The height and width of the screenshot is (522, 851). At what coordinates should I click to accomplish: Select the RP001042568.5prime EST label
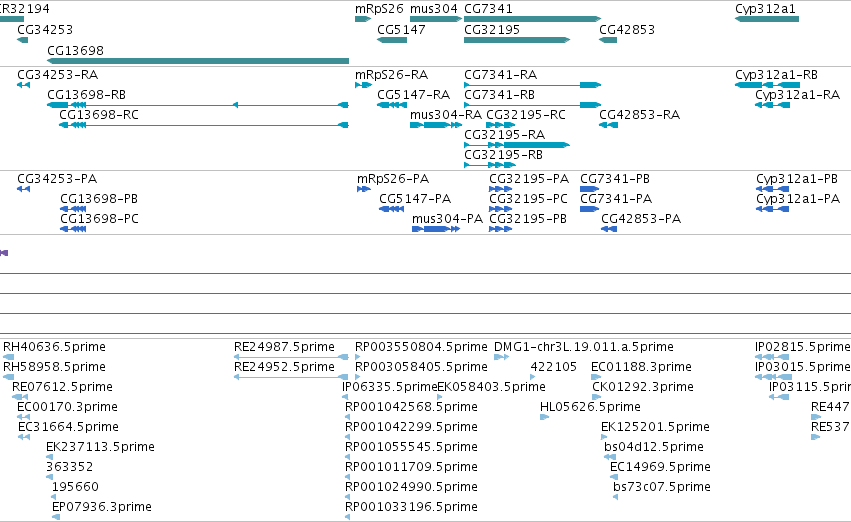pyautogui.click(x=411, y=408)
